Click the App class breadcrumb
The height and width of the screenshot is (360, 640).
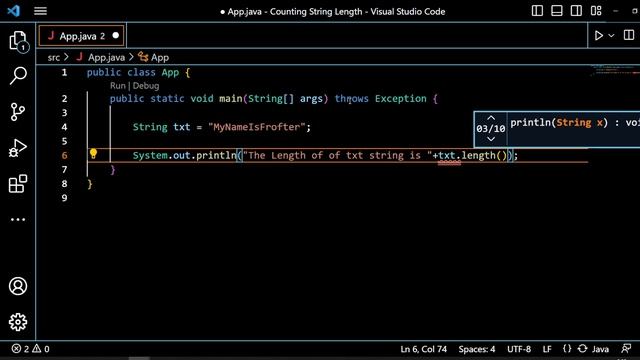[x=160, y=58]
